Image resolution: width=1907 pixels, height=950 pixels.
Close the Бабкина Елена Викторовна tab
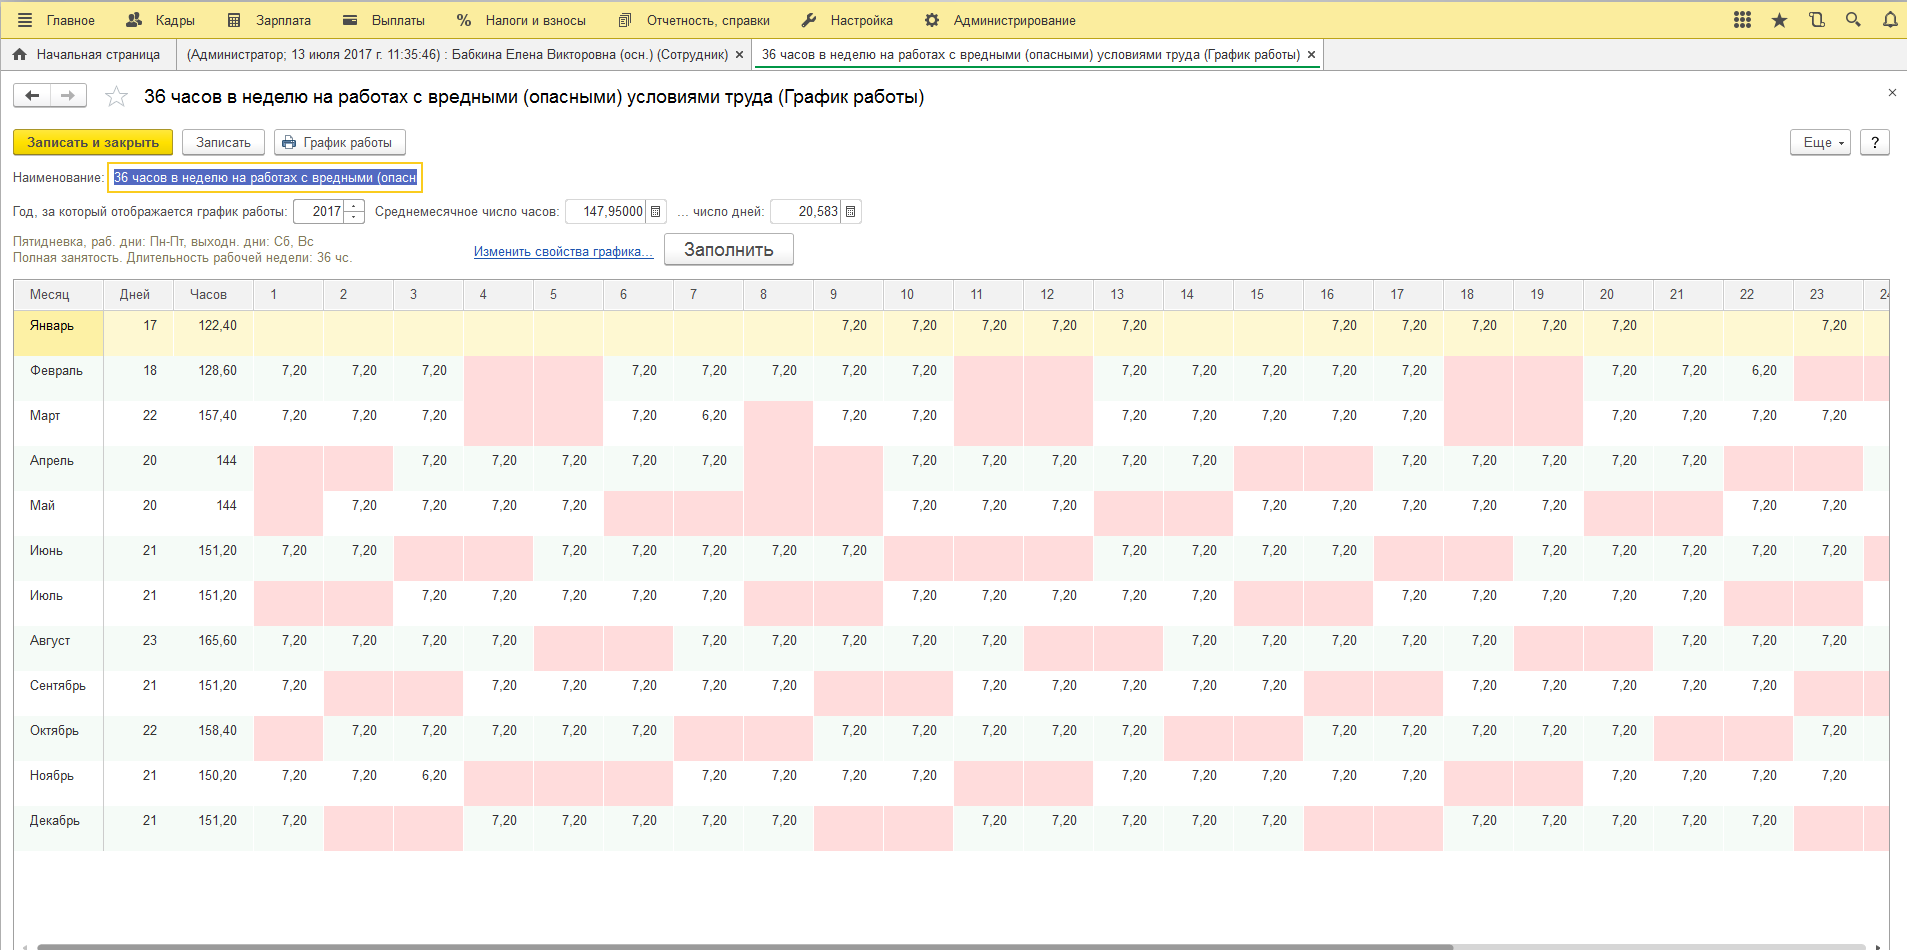coord(739,55)
